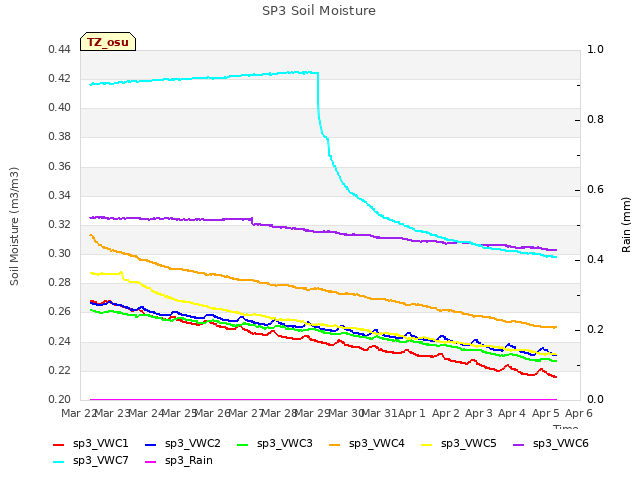
Task: Click the 0.4 rain axis tick label
Action: 595,260
